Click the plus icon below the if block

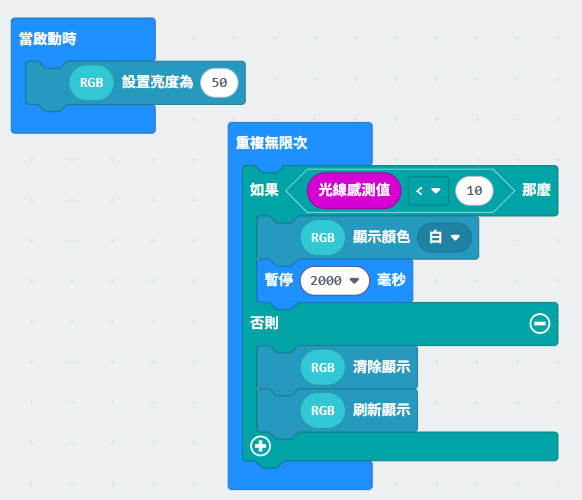pyautogui.click(x=261, y=446)
